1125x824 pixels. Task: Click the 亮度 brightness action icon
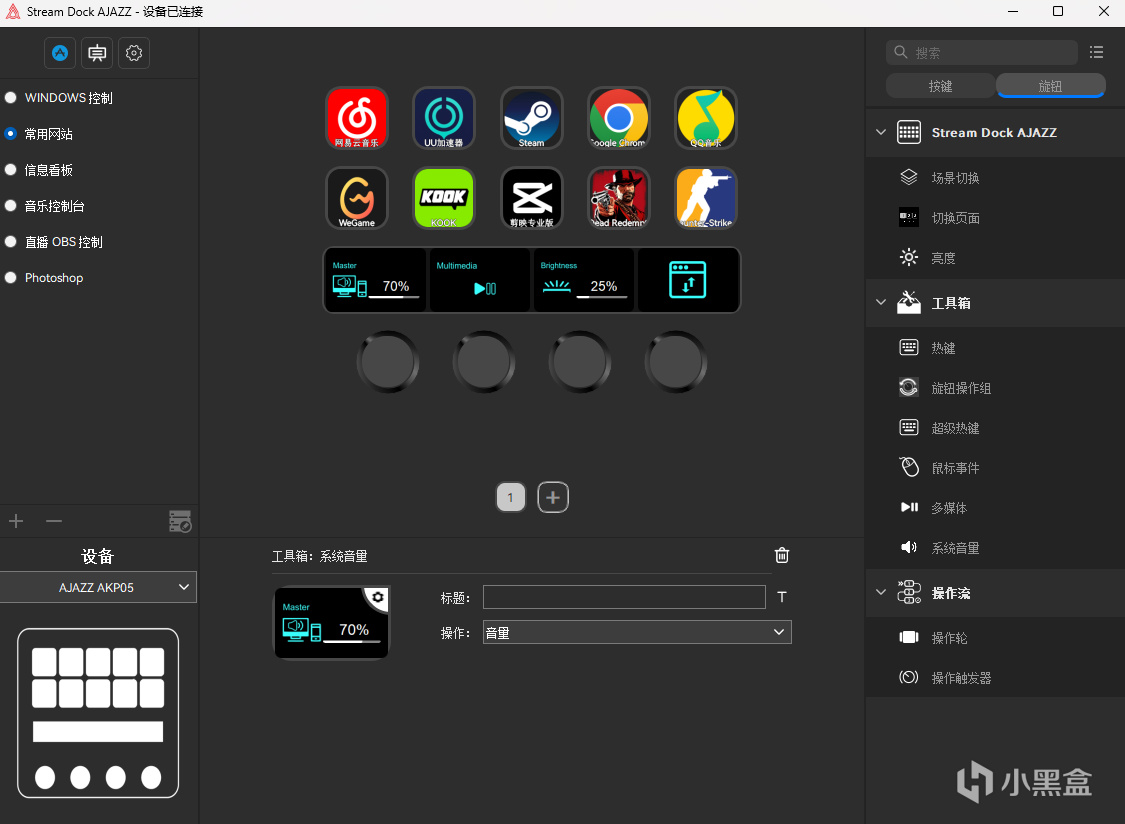point(909,258)
